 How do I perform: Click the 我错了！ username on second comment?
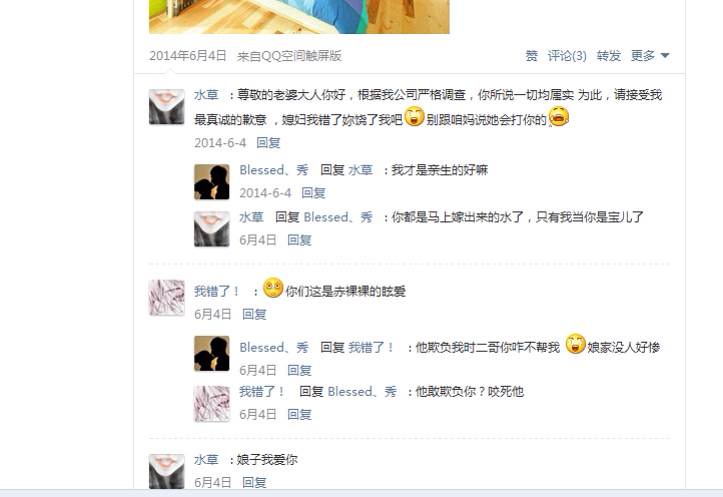217,291
